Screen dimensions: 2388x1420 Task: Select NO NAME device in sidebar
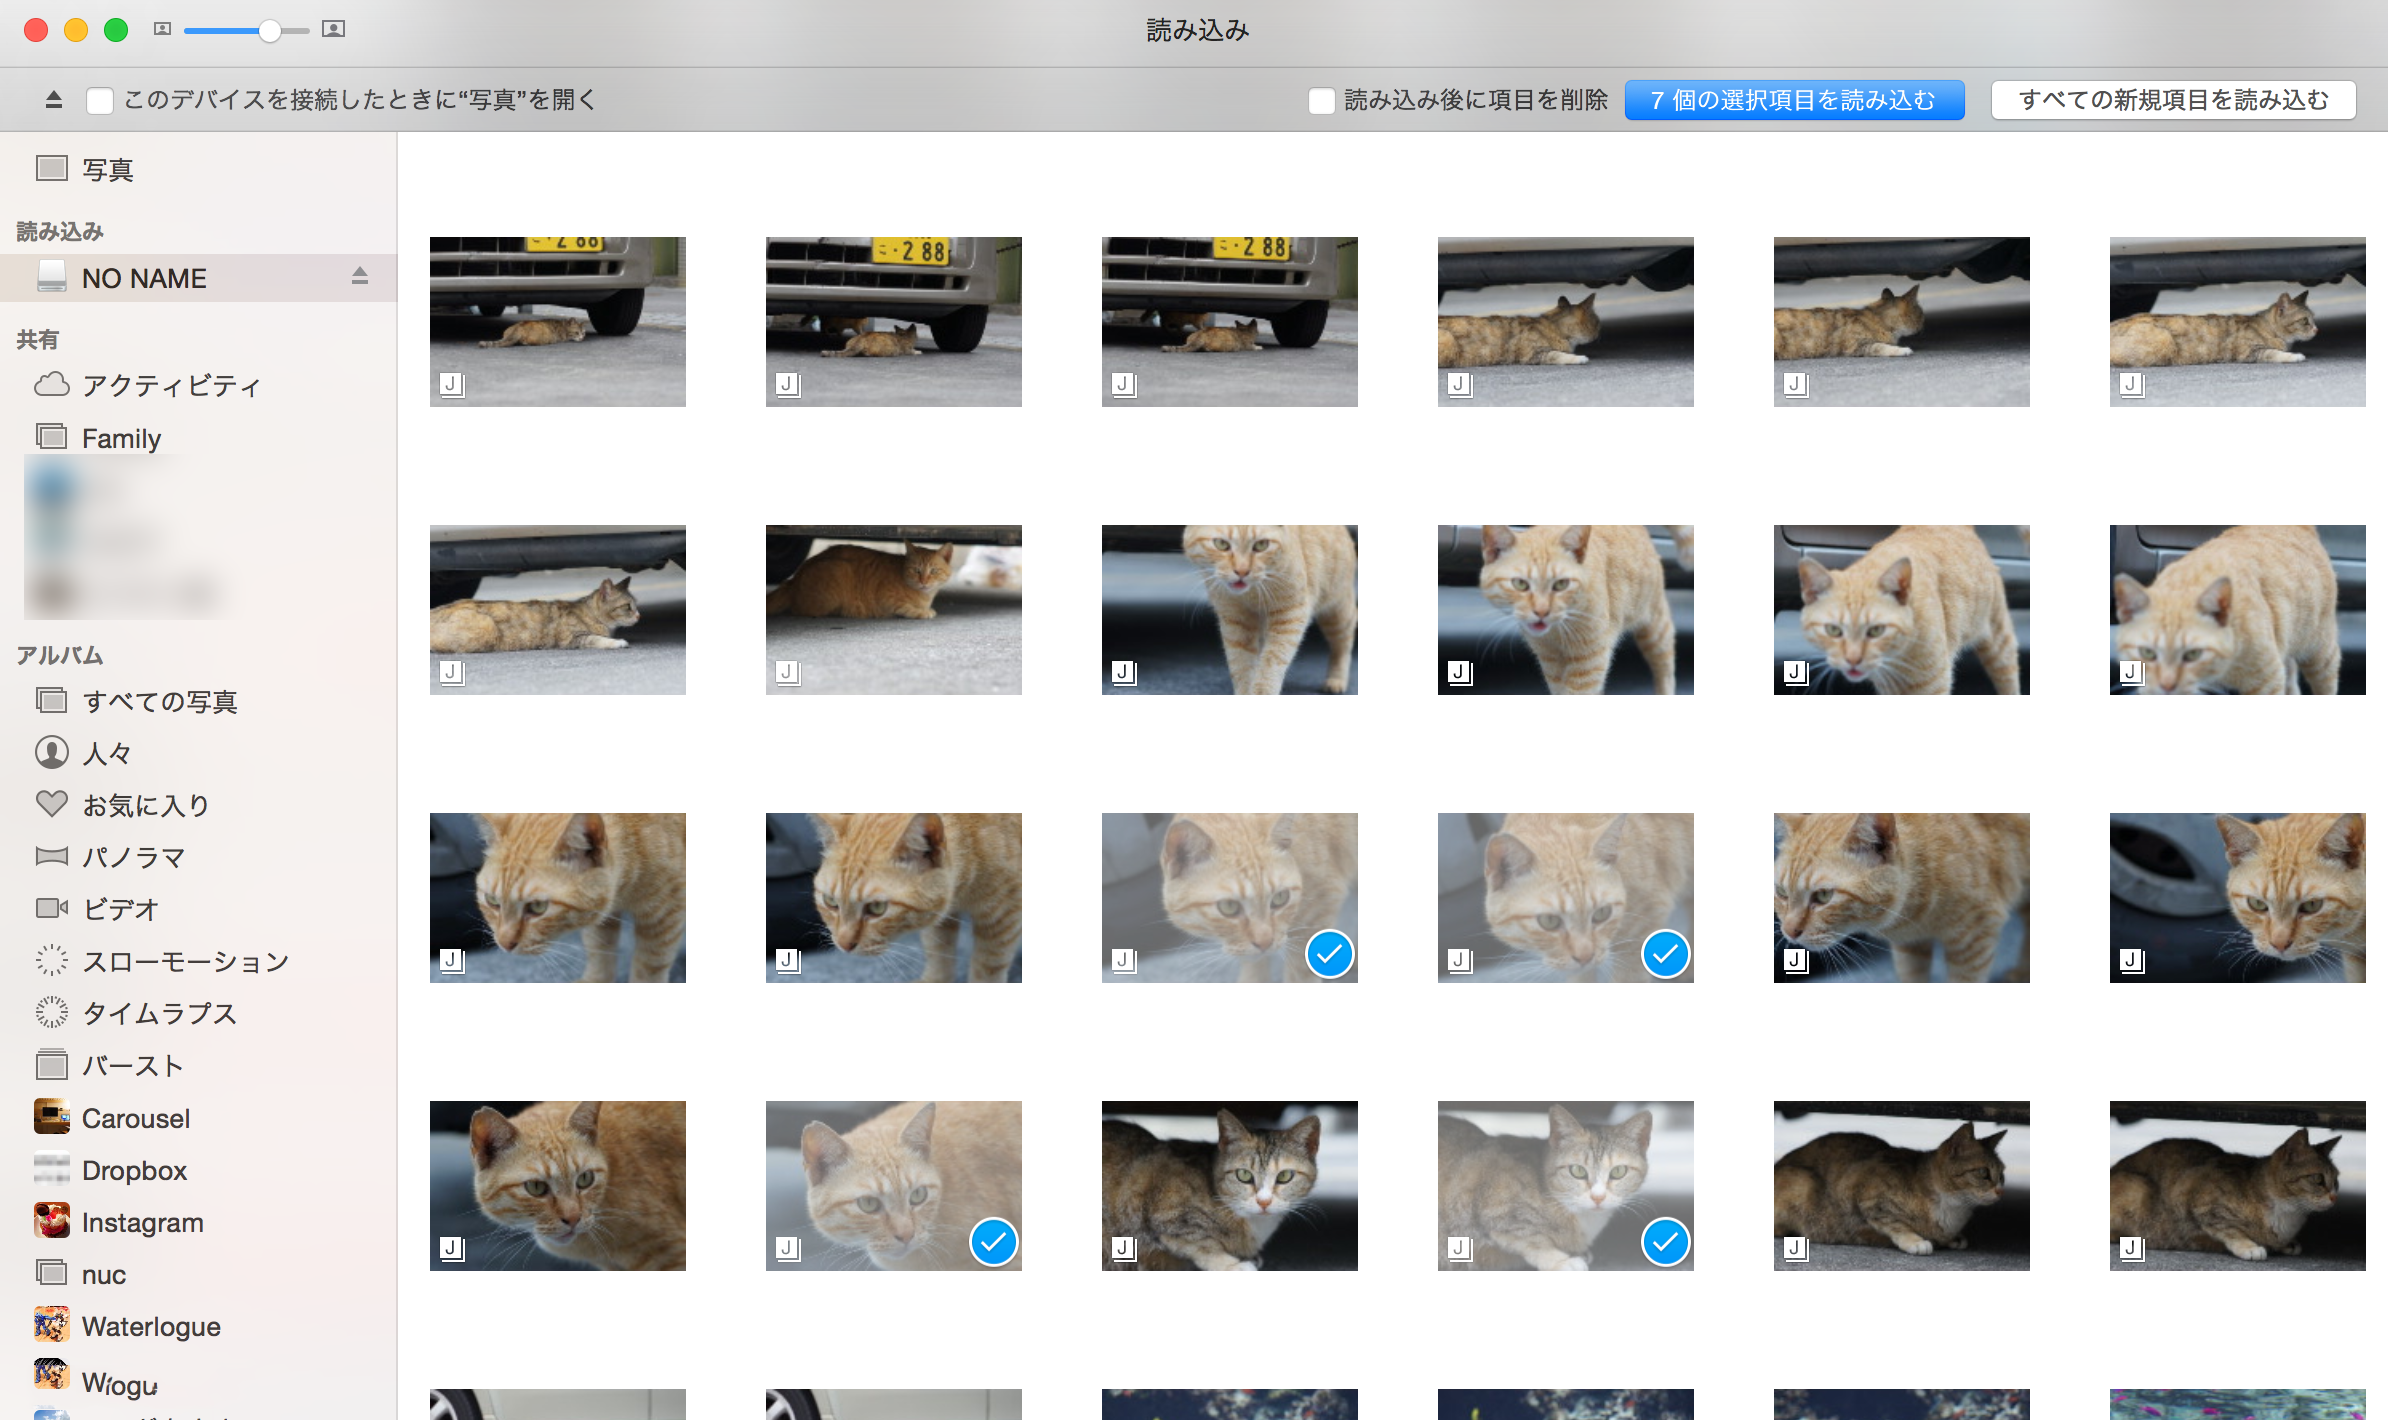199,277
